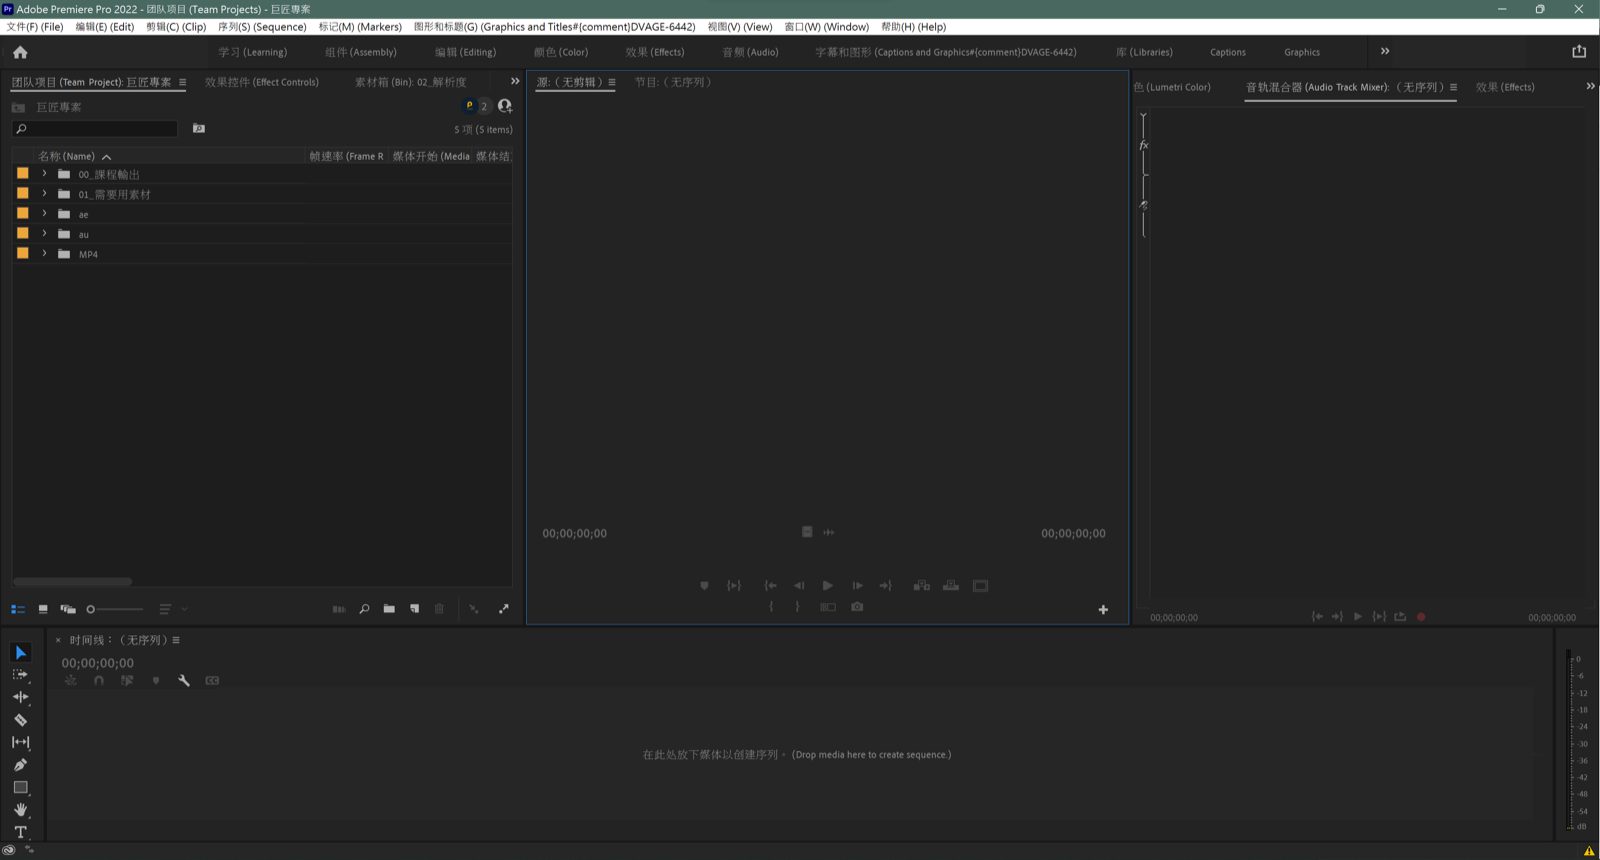Switch to the 效果控件 (Effect Controls) tab
This screenshot has height=860, width=1600.
(x=262, y=82)
